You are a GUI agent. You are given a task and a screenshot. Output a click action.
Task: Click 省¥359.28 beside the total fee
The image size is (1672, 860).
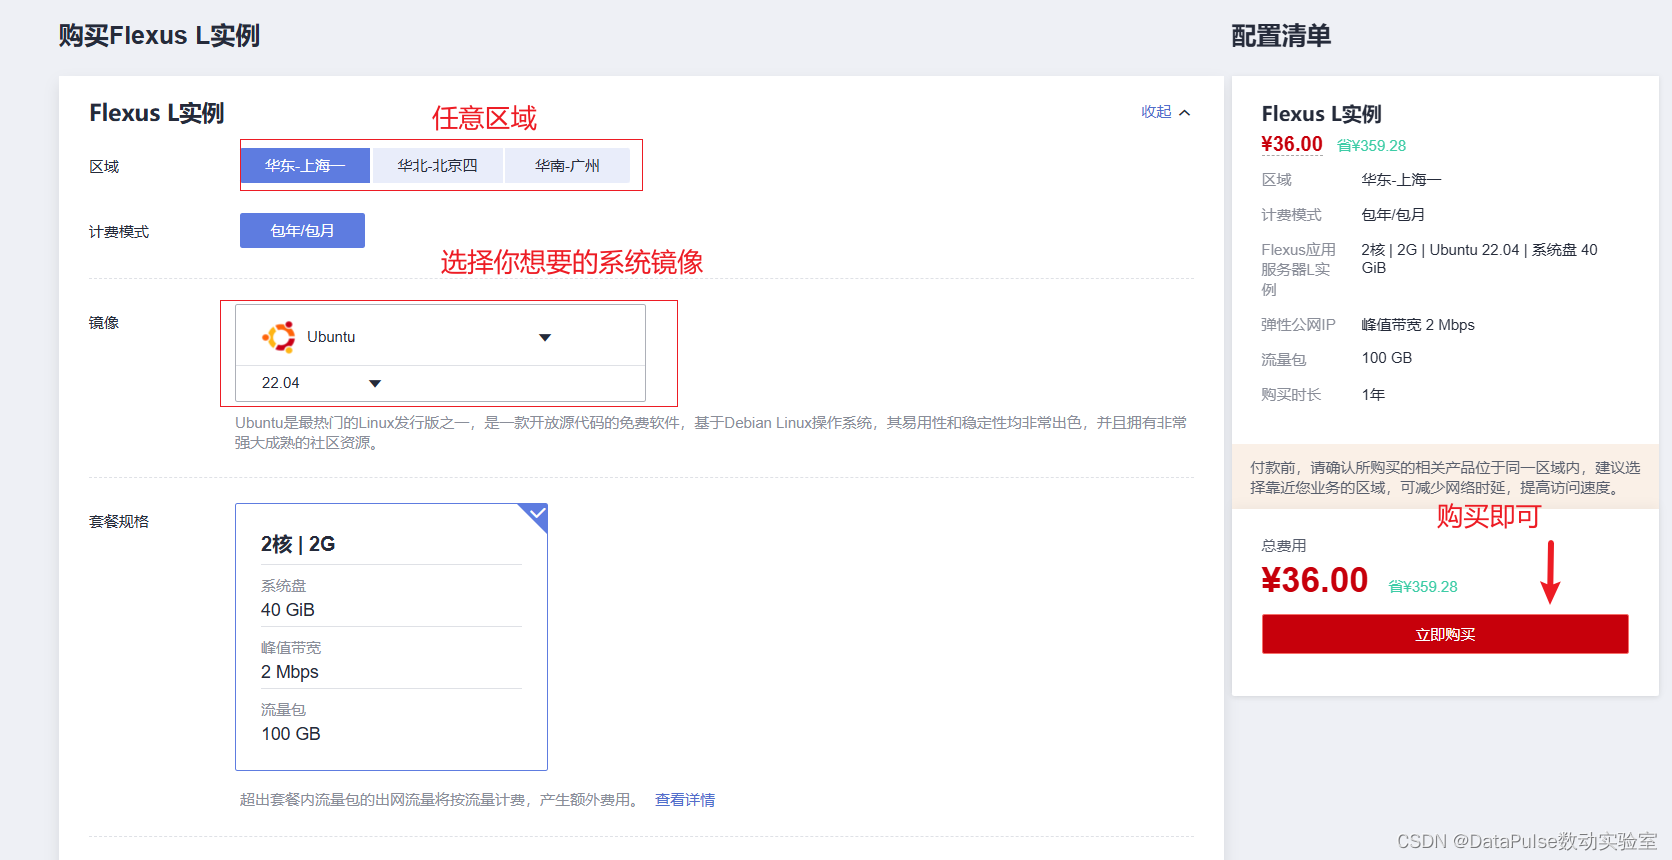coord(1423,587)
